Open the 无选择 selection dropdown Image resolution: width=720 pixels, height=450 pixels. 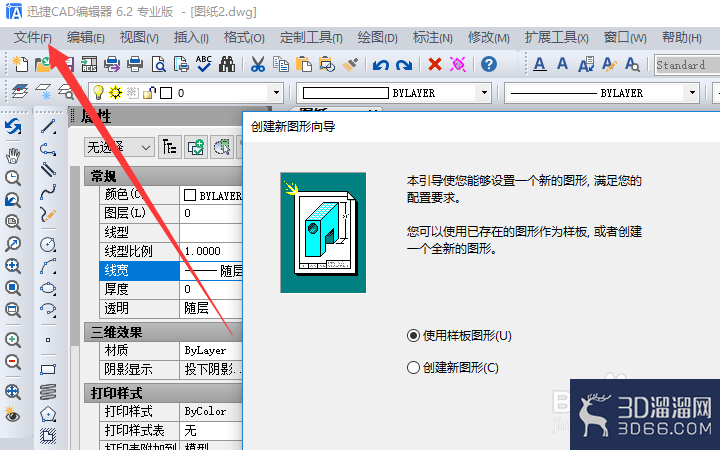119,147
